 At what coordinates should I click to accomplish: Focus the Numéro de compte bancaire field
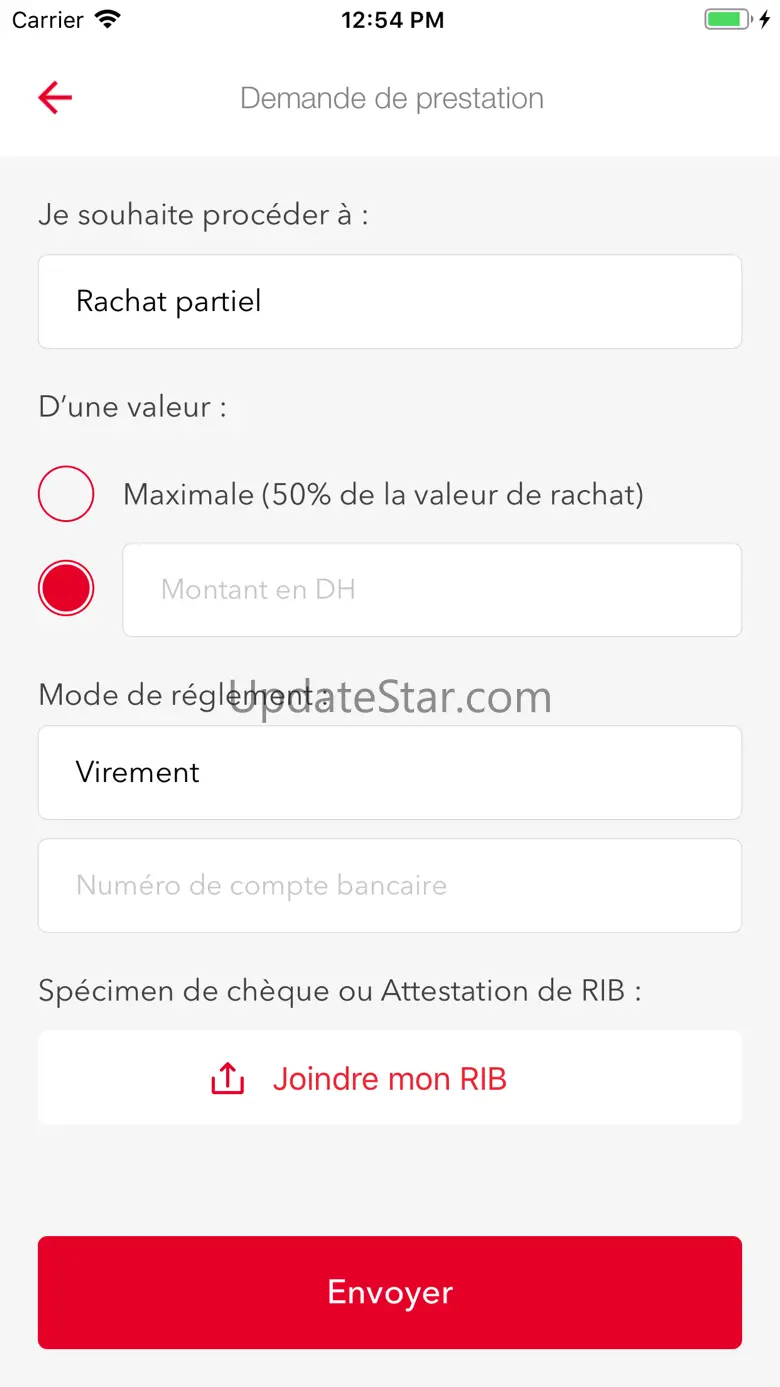(390, 886)
